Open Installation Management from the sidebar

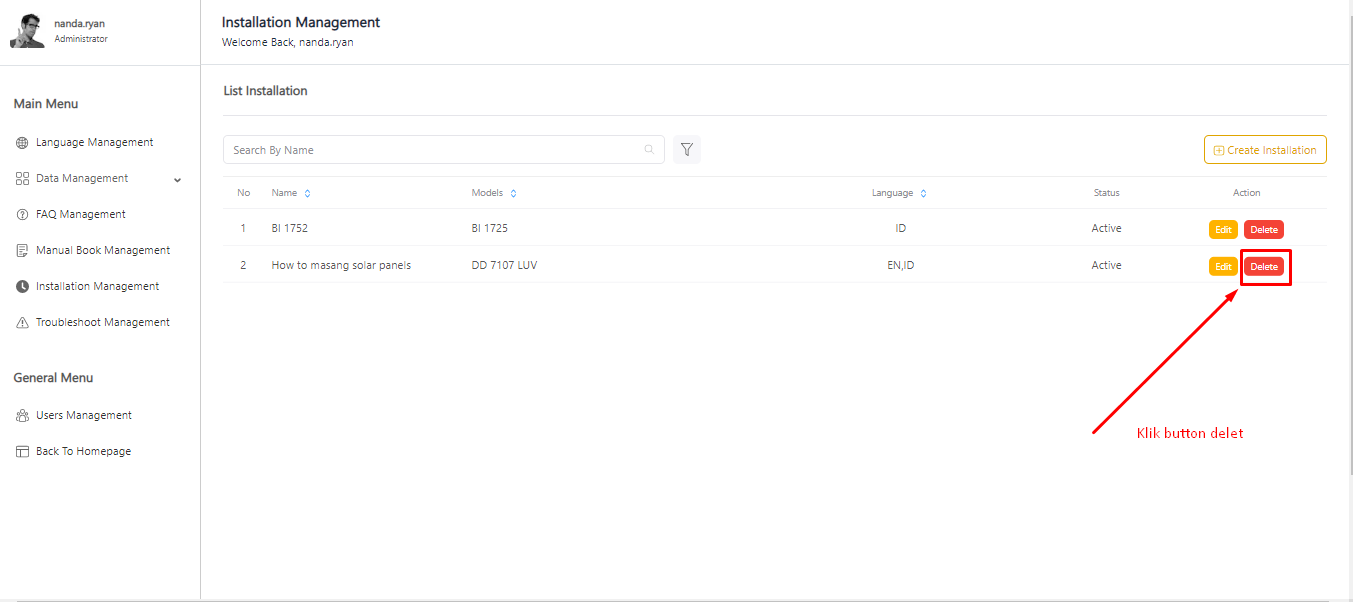97,287
